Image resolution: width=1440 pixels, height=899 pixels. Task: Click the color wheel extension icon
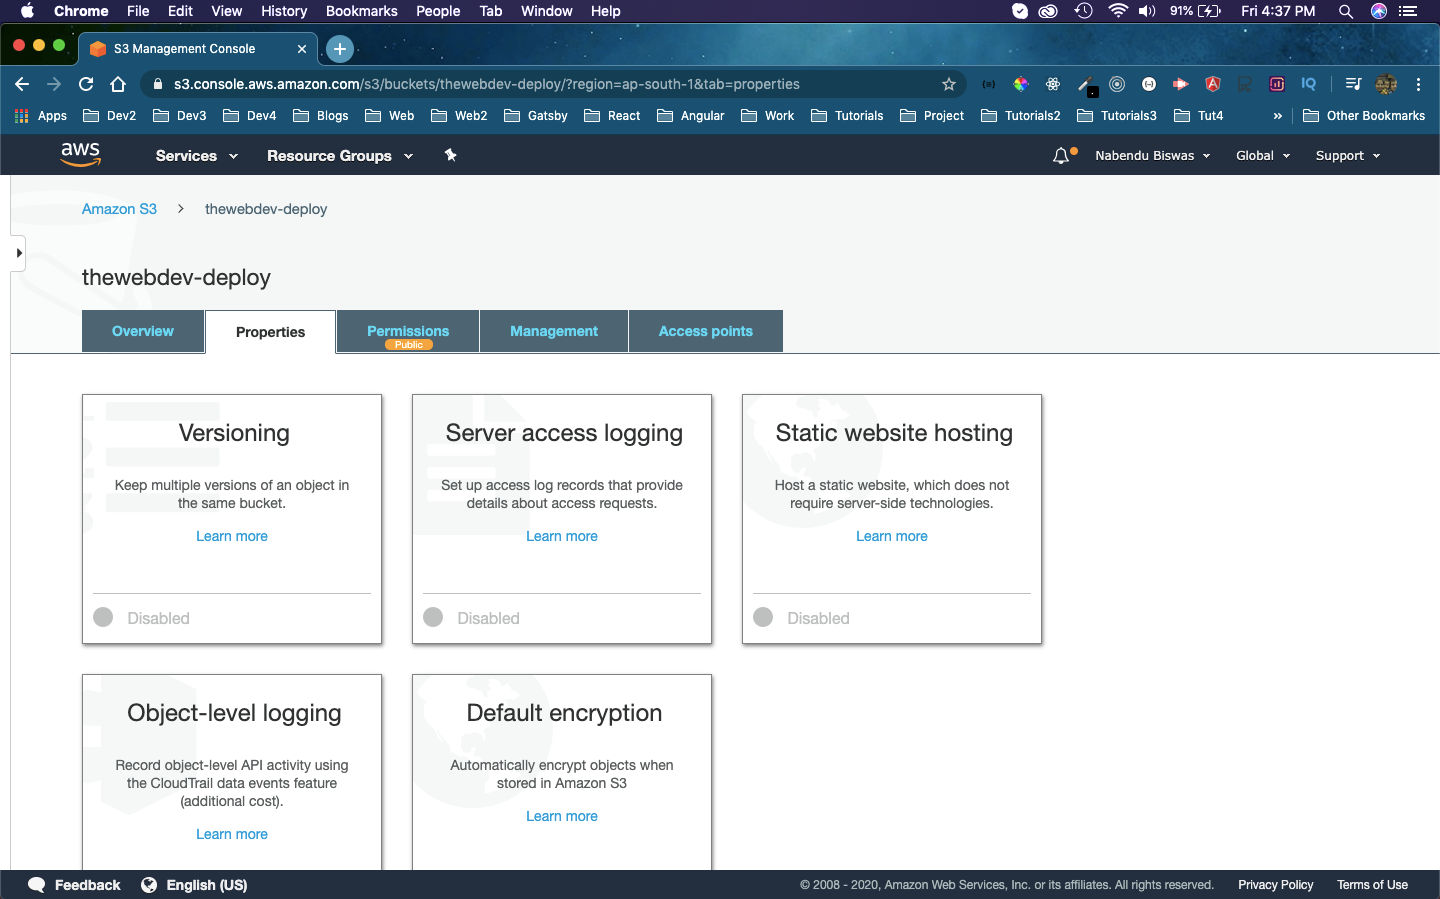pos(1021,84)
